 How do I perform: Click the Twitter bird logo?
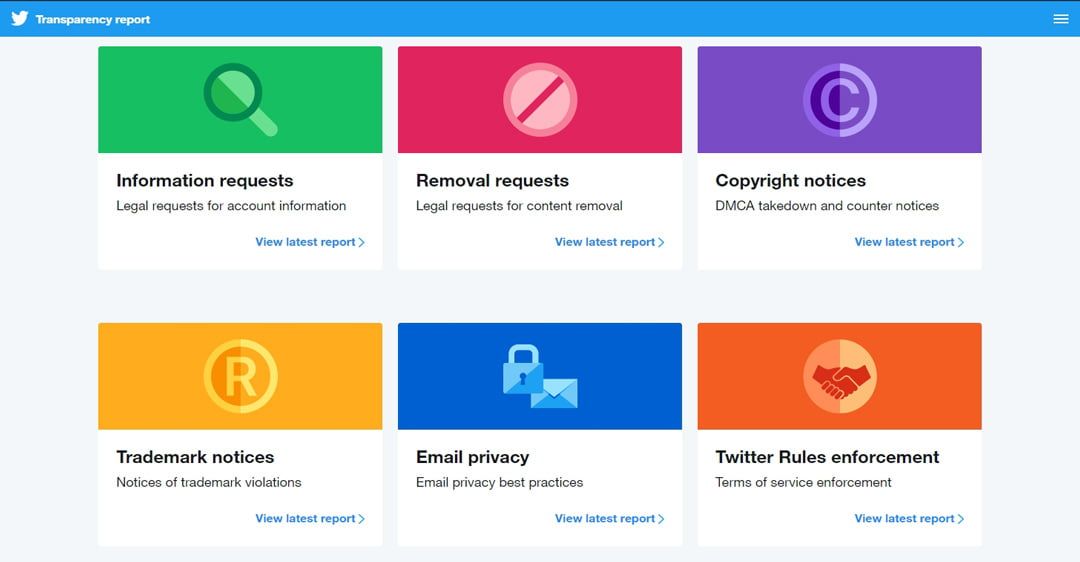[x=19, y=19]
